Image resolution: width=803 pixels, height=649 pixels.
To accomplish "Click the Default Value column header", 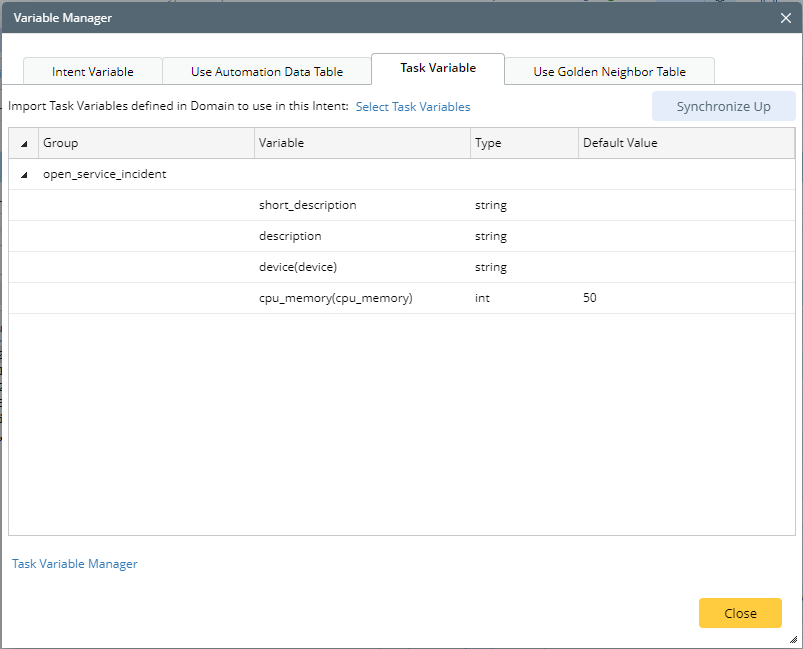I will coord(684,143).
